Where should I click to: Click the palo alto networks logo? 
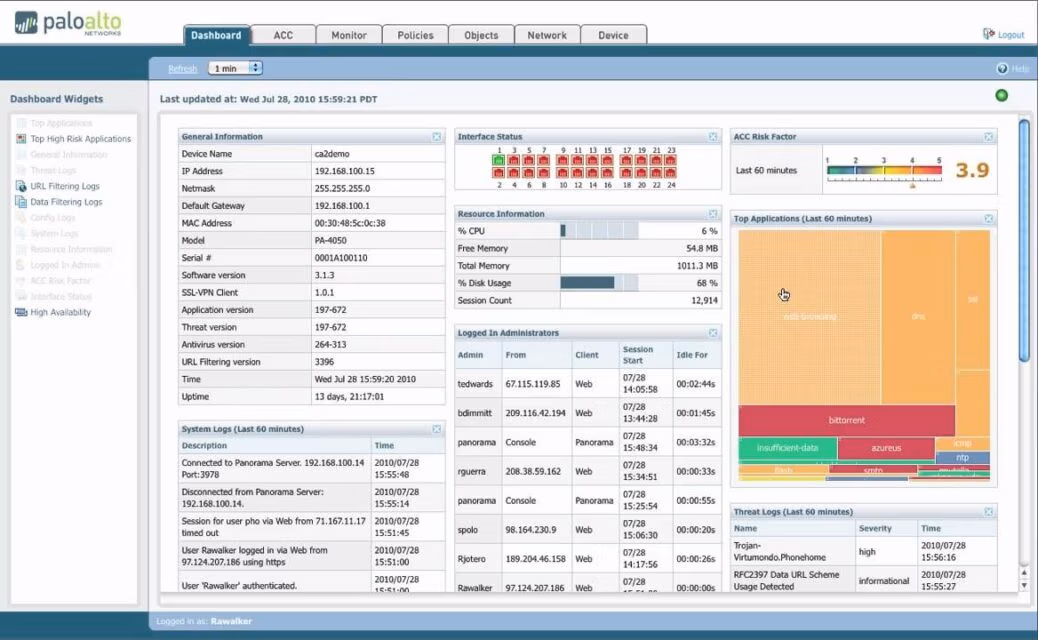[62, 23]
